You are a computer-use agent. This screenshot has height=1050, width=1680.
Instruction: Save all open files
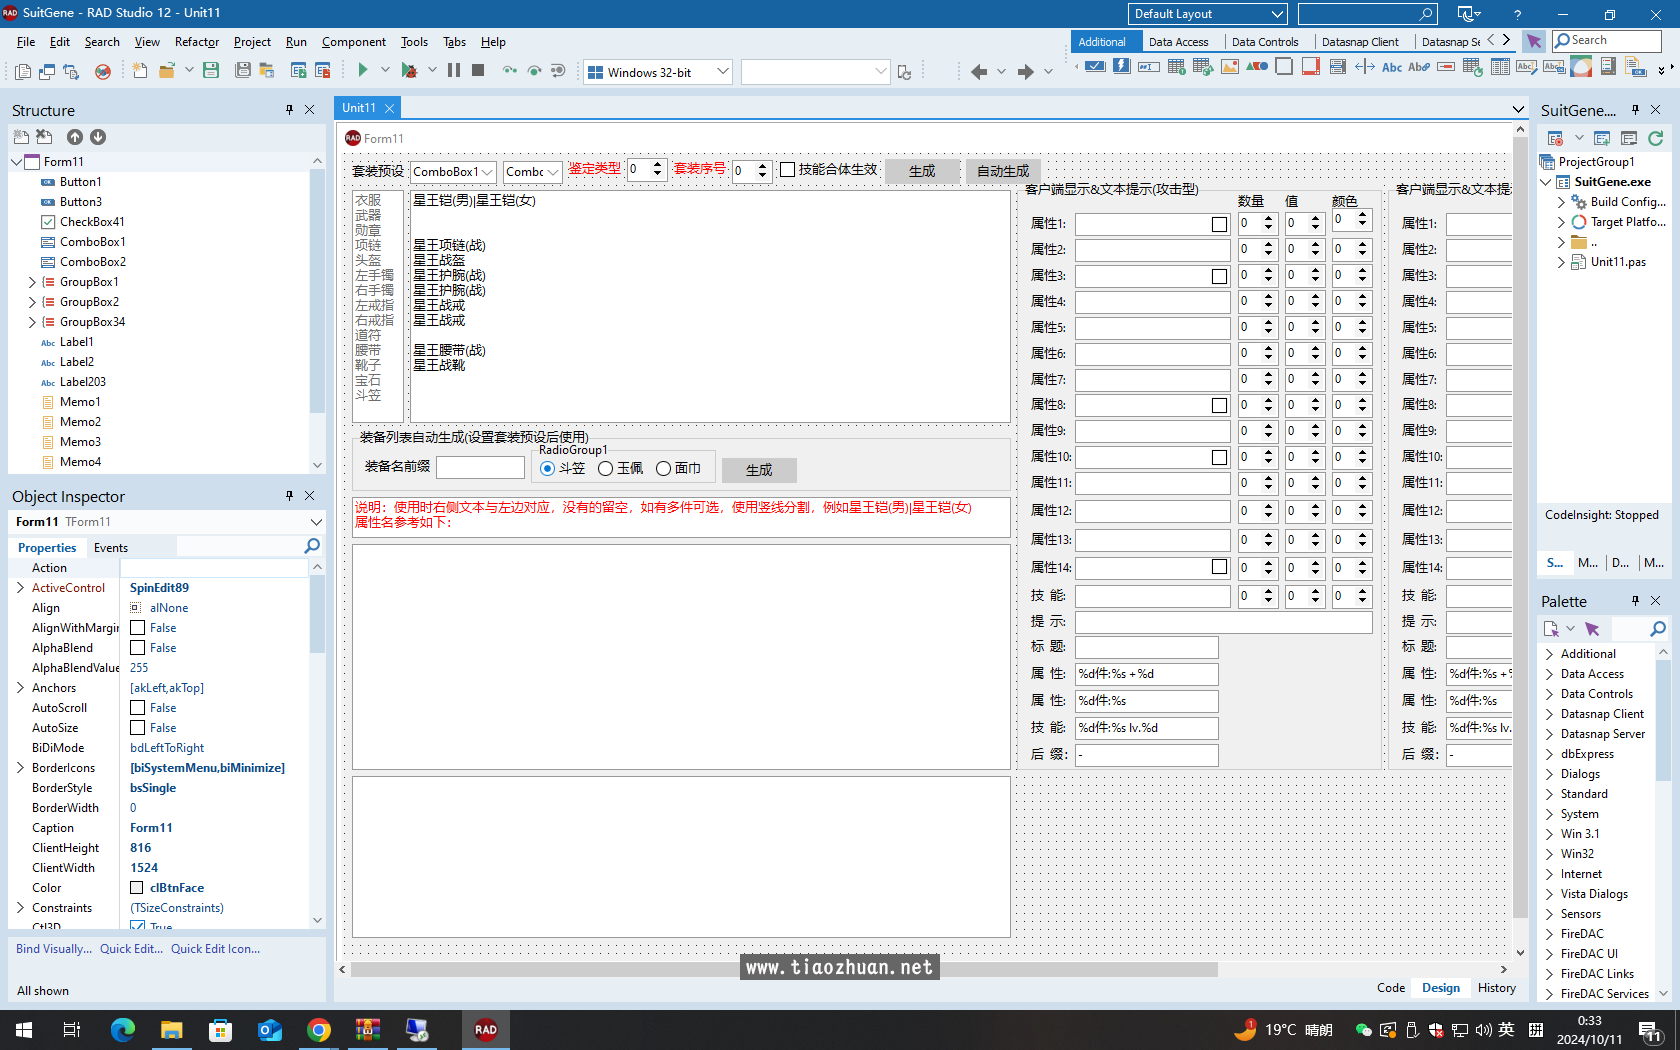(x=243, y=71)
